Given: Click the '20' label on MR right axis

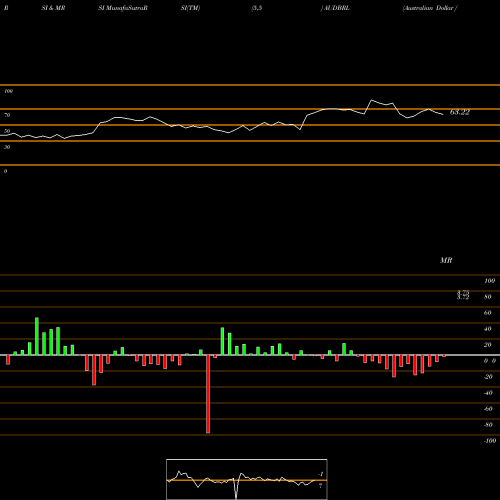Looking at the screenshot, I should point(488,345).
